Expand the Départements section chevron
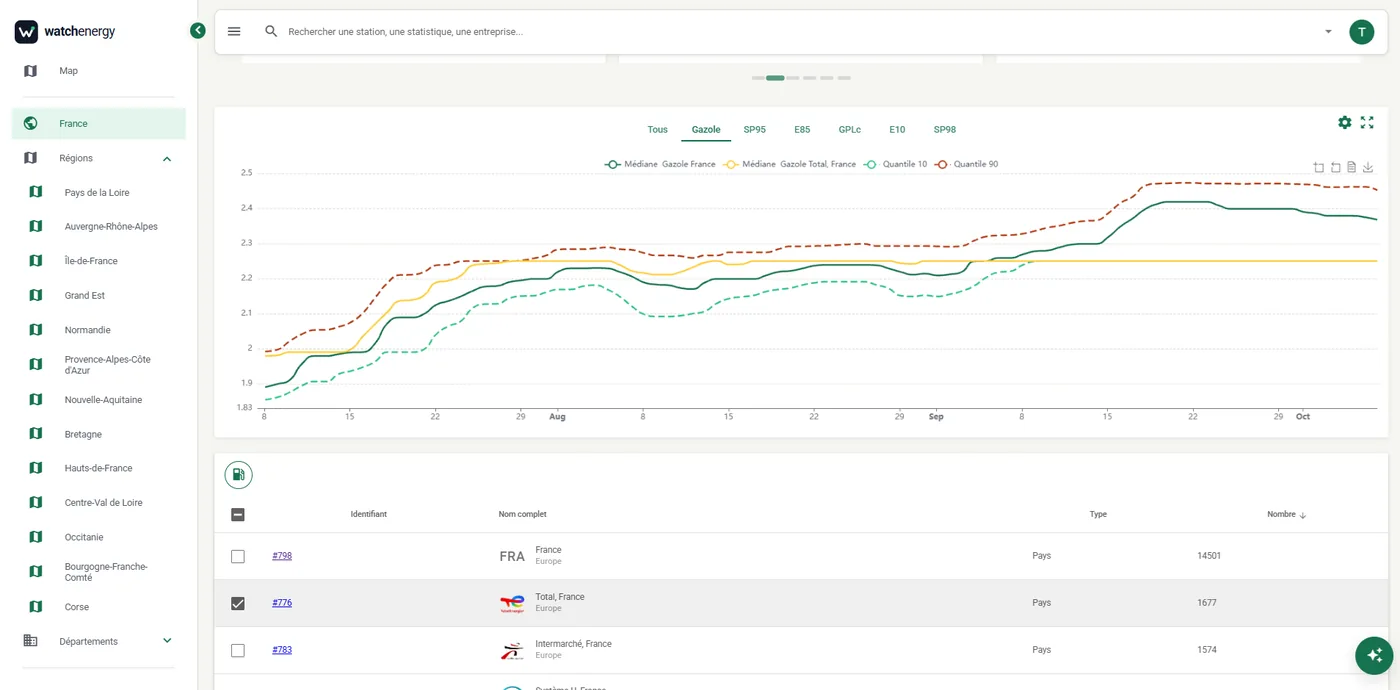The height and width of the screenshot is (690, 1400). pyautogui.click(x=167, y=641)
